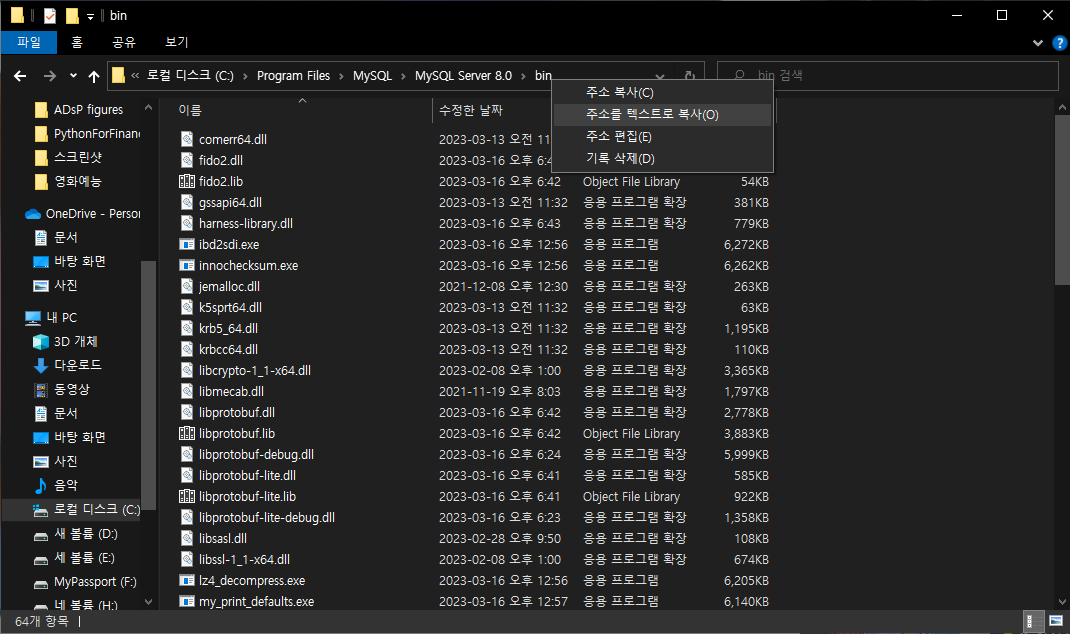The width and height of the screenshot is (1070, 634).
Task: Choose 주소 편집(E) from context menu
Action: pyautogui.click(x=662, y=136)
